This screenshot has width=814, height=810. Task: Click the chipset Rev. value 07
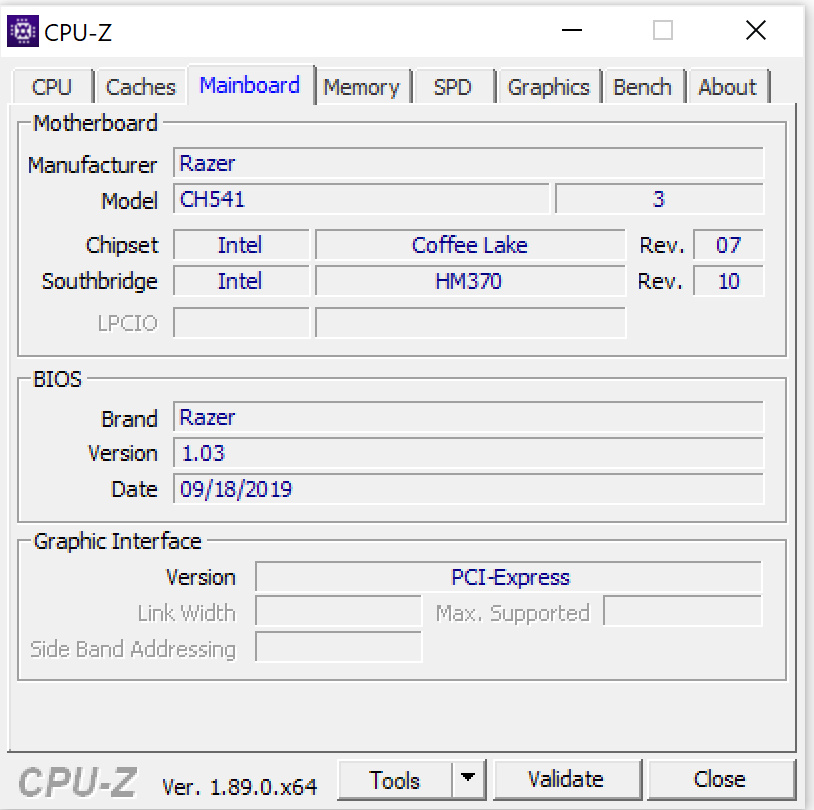coord(728,245)
